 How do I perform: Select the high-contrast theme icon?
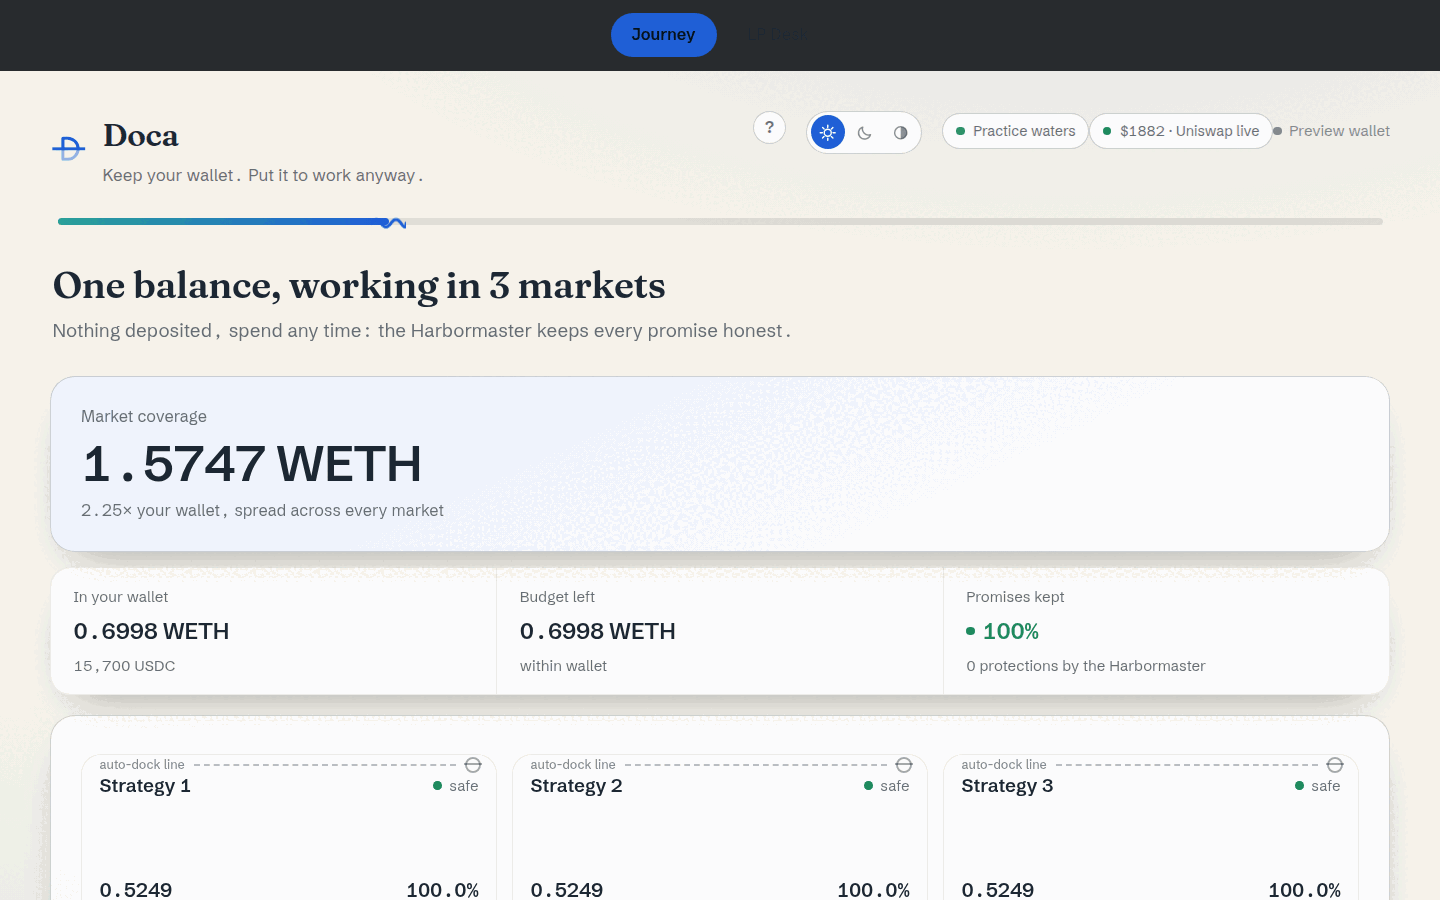pyautogui.click(x=901, y=132)
